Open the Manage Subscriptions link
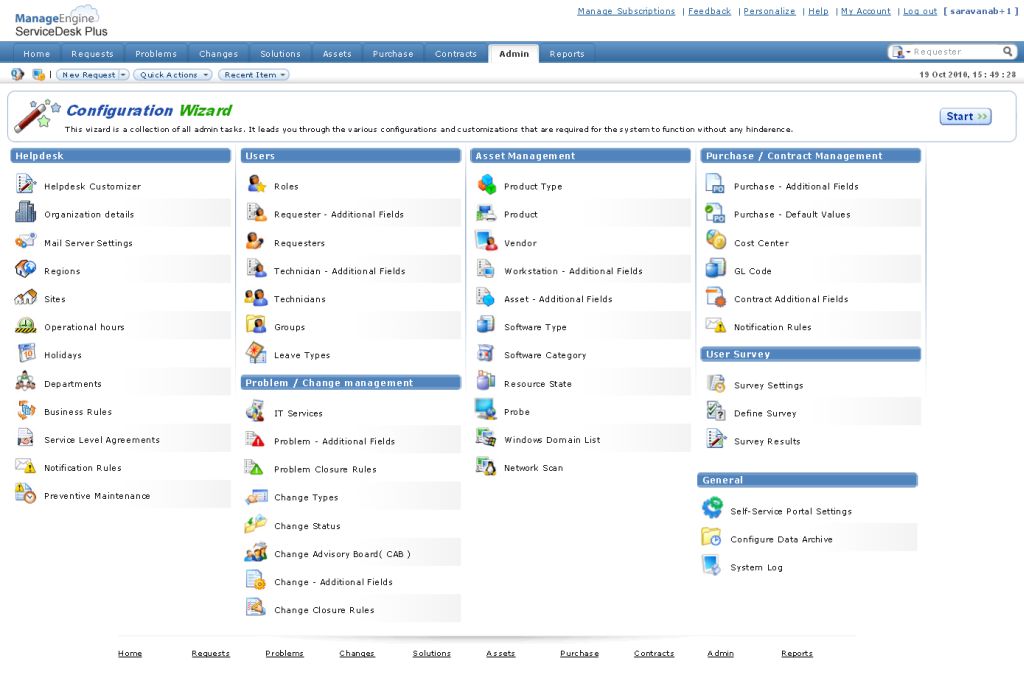This screenshot has height=675, width=1024. (x=626, y=11)
